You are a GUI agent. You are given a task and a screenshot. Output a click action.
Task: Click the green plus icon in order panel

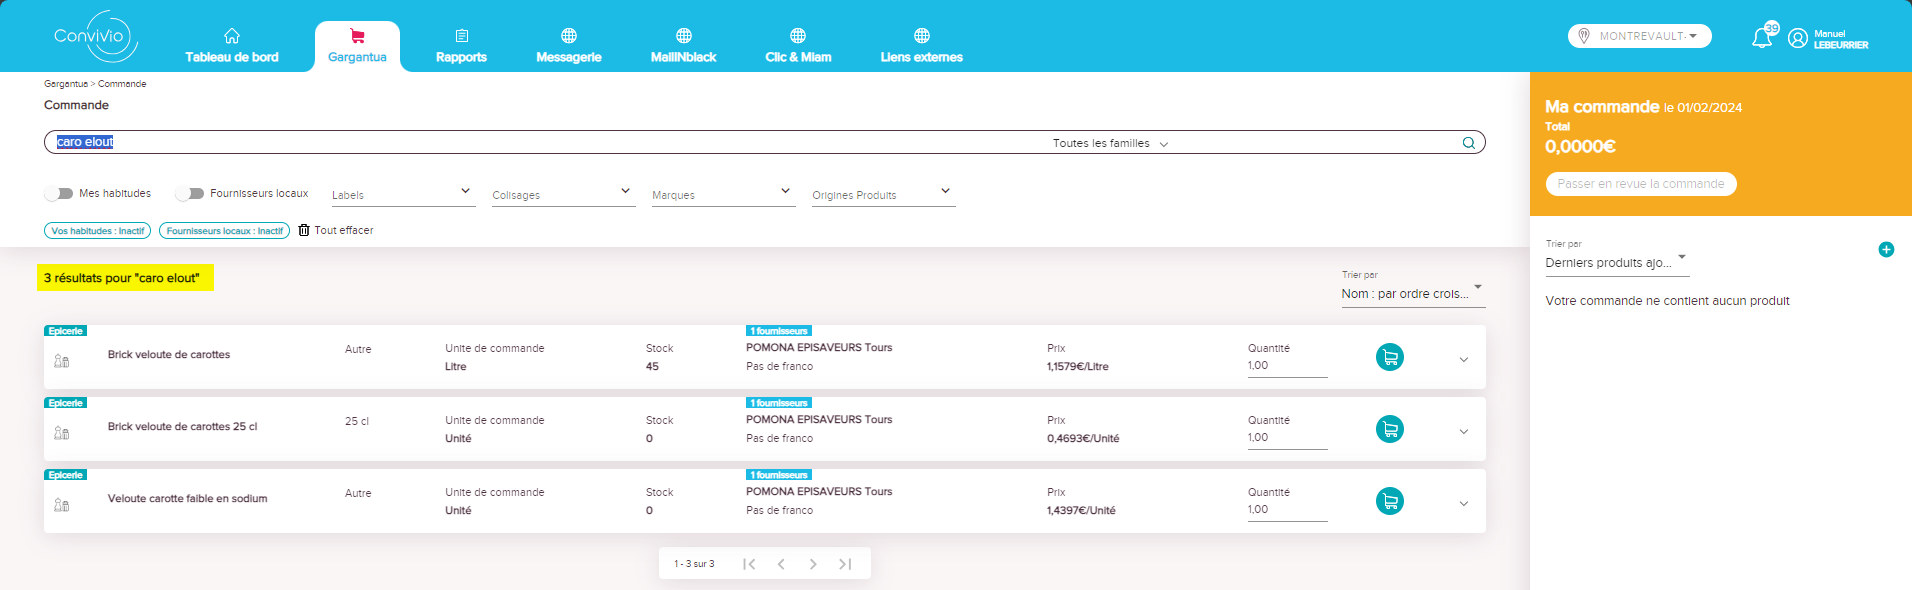click(x=1886, y=250)
